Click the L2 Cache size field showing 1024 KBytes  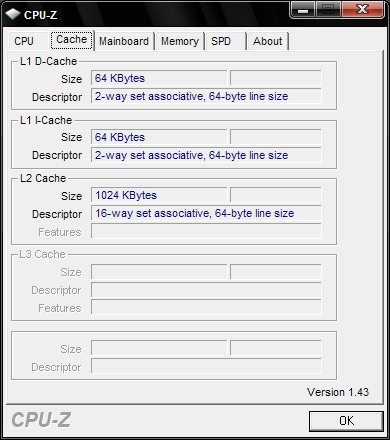159,195
